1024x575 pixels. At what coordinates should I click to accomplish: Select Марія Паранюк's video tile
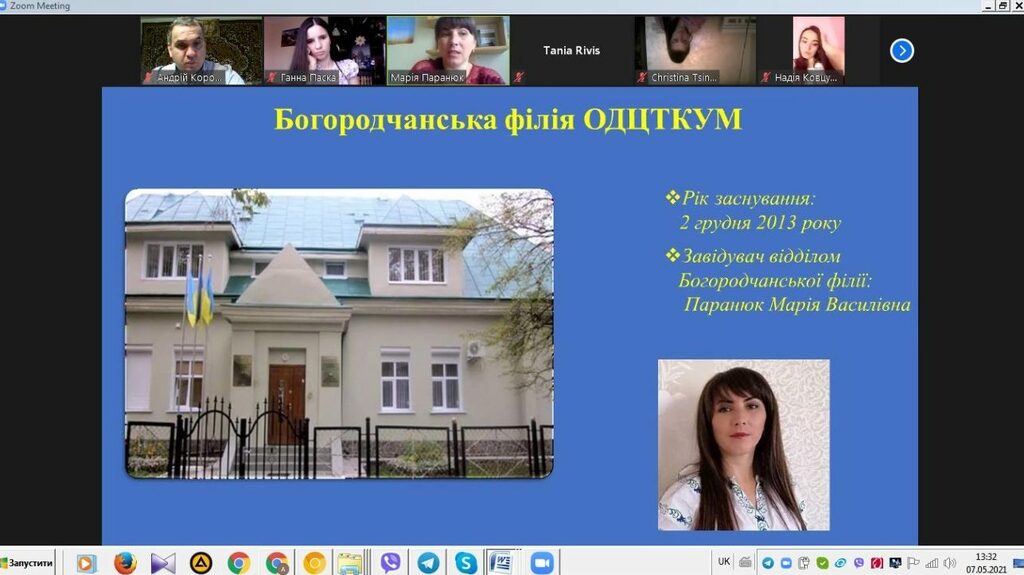447,50
